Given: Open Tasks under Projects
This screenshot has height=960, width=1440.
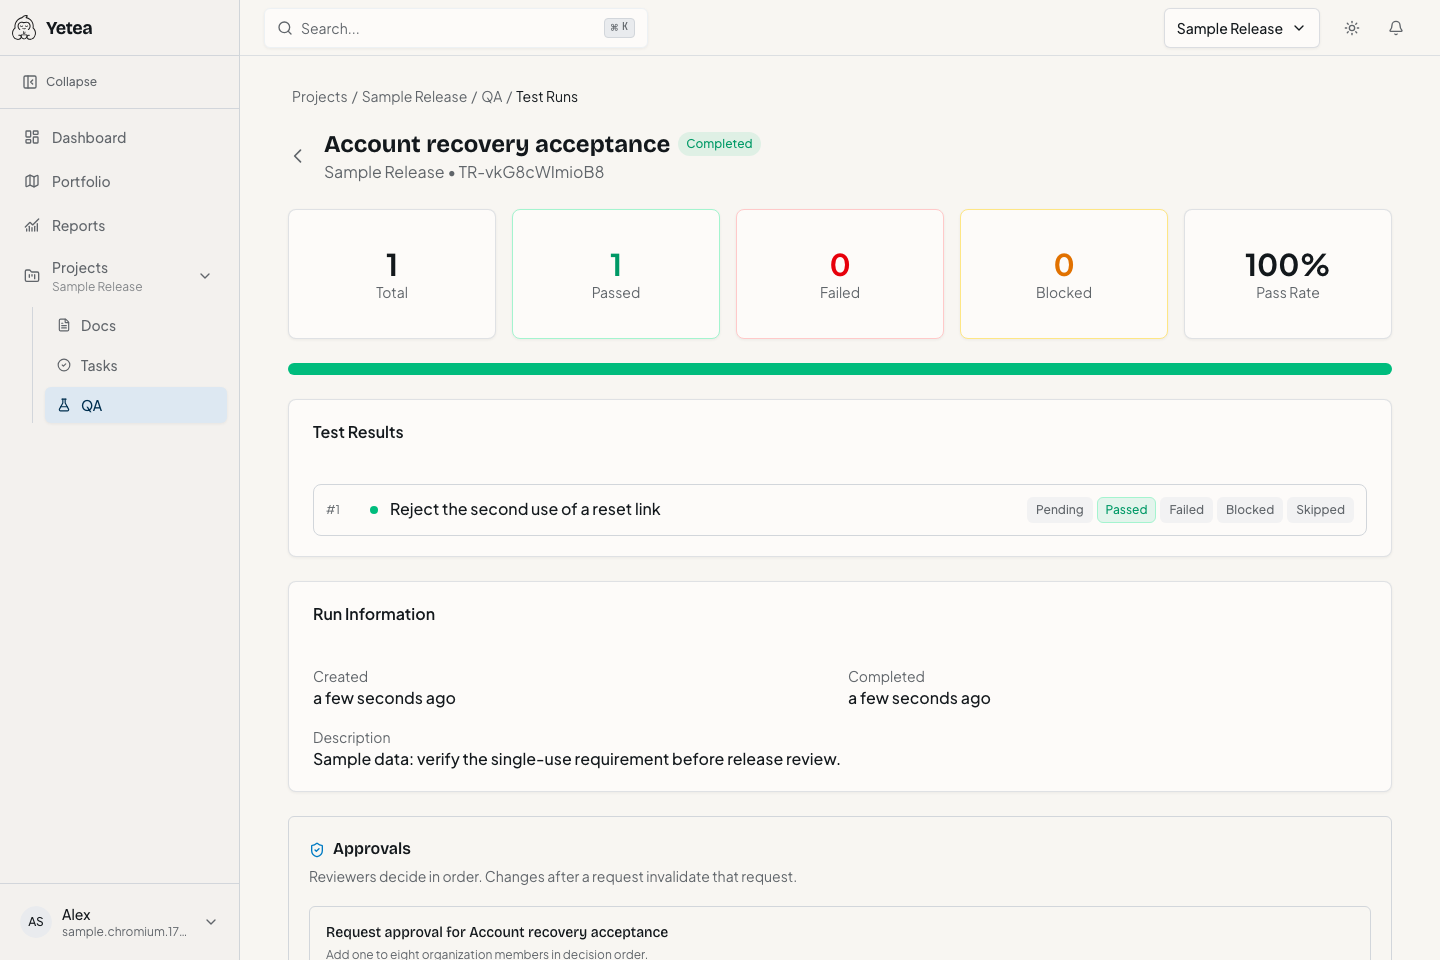Looking at the screenshot, I should [136, 365].
